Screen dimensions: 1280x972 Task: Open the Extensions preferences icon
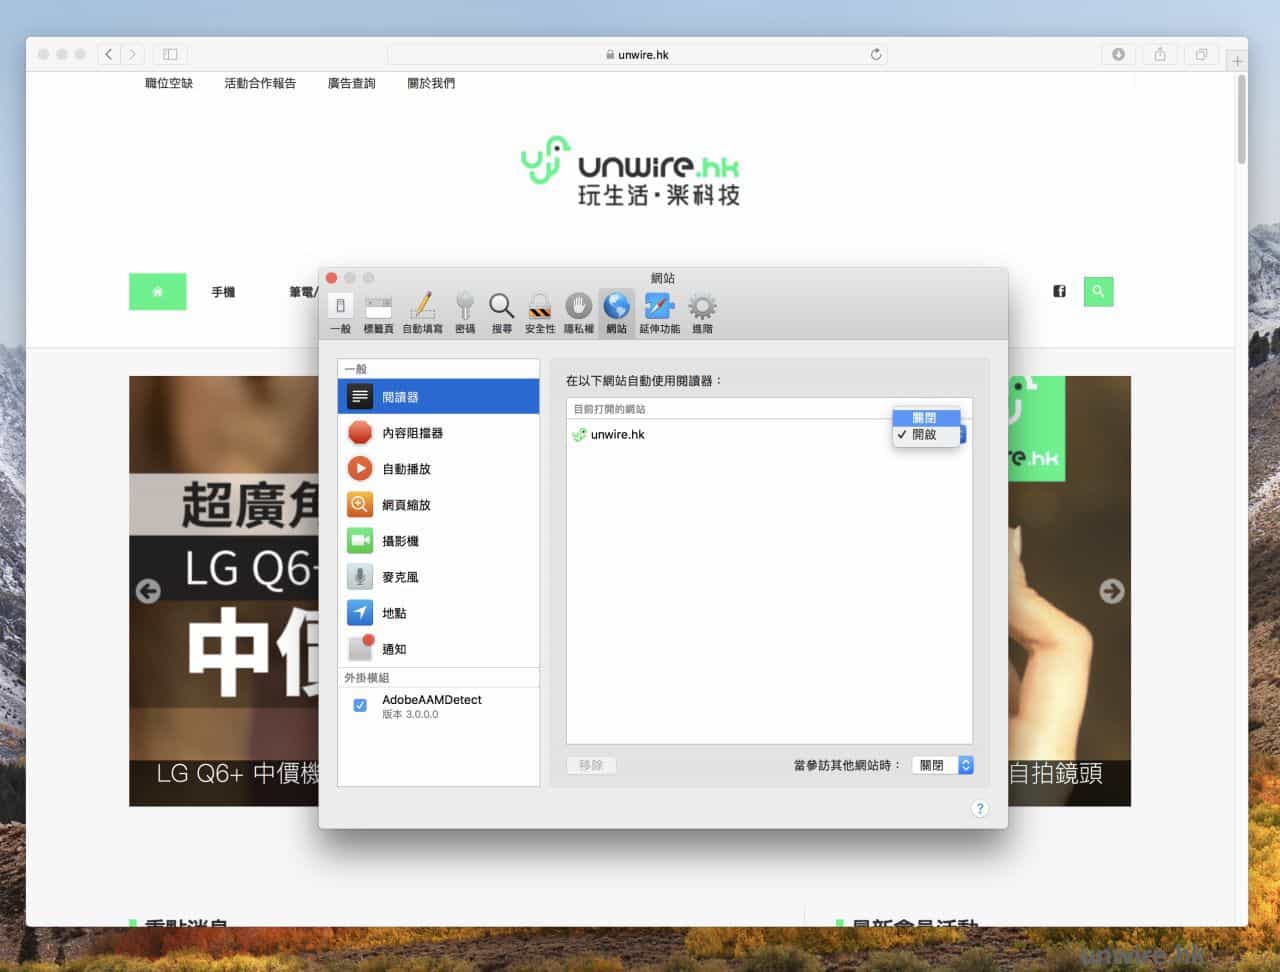(x=659, y=312)
